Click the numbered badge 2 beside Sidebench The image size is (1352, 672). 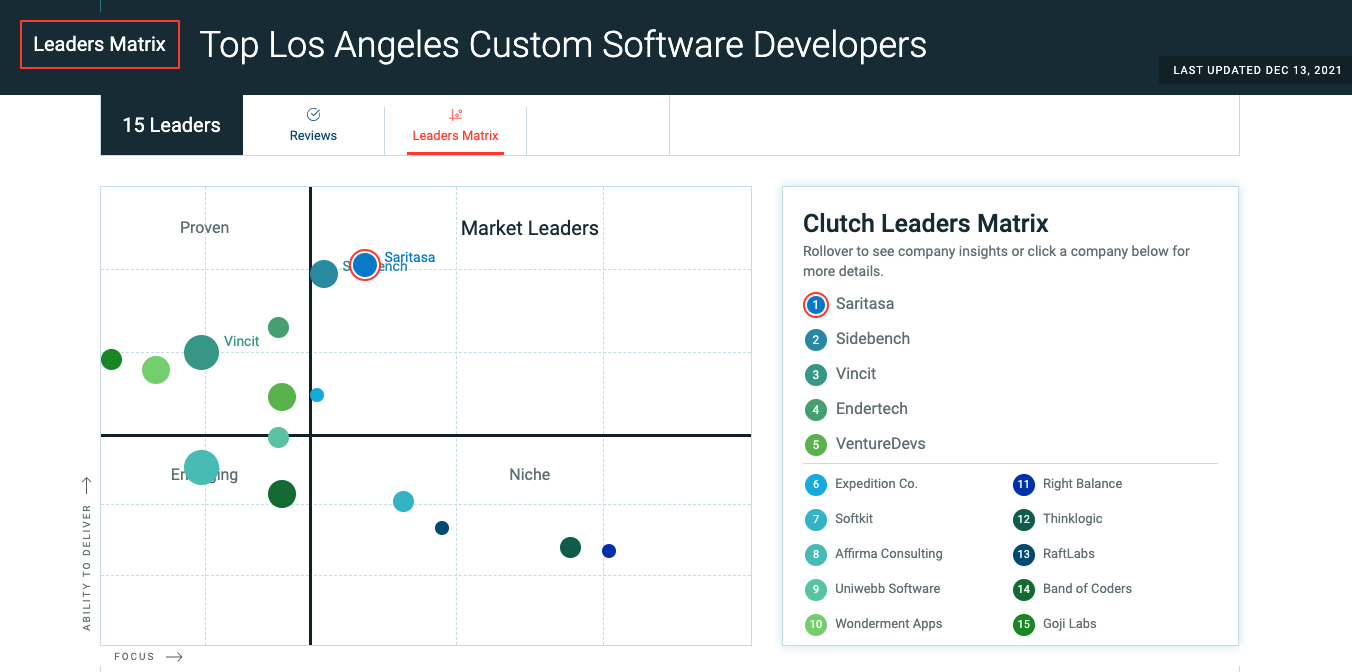click(815, 339)
